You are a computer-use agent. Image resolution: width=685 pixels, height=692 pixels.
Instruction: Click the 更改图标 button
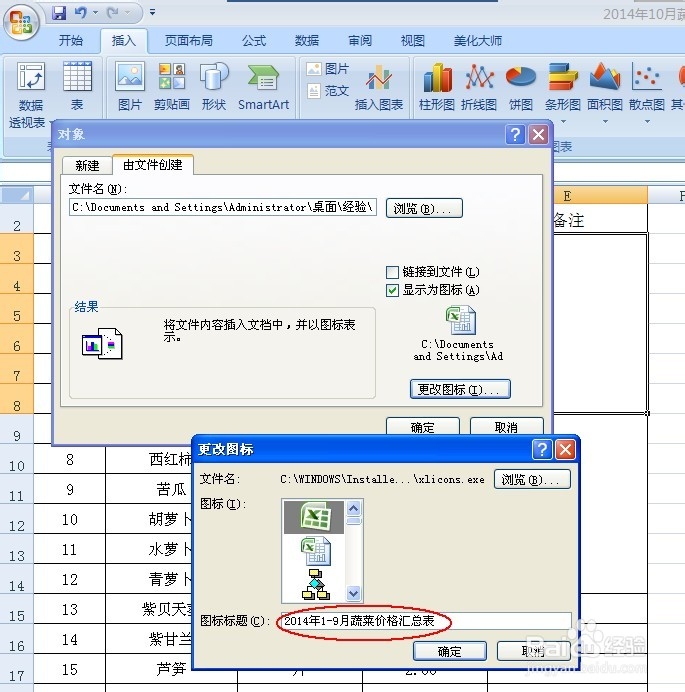(460, 389)
